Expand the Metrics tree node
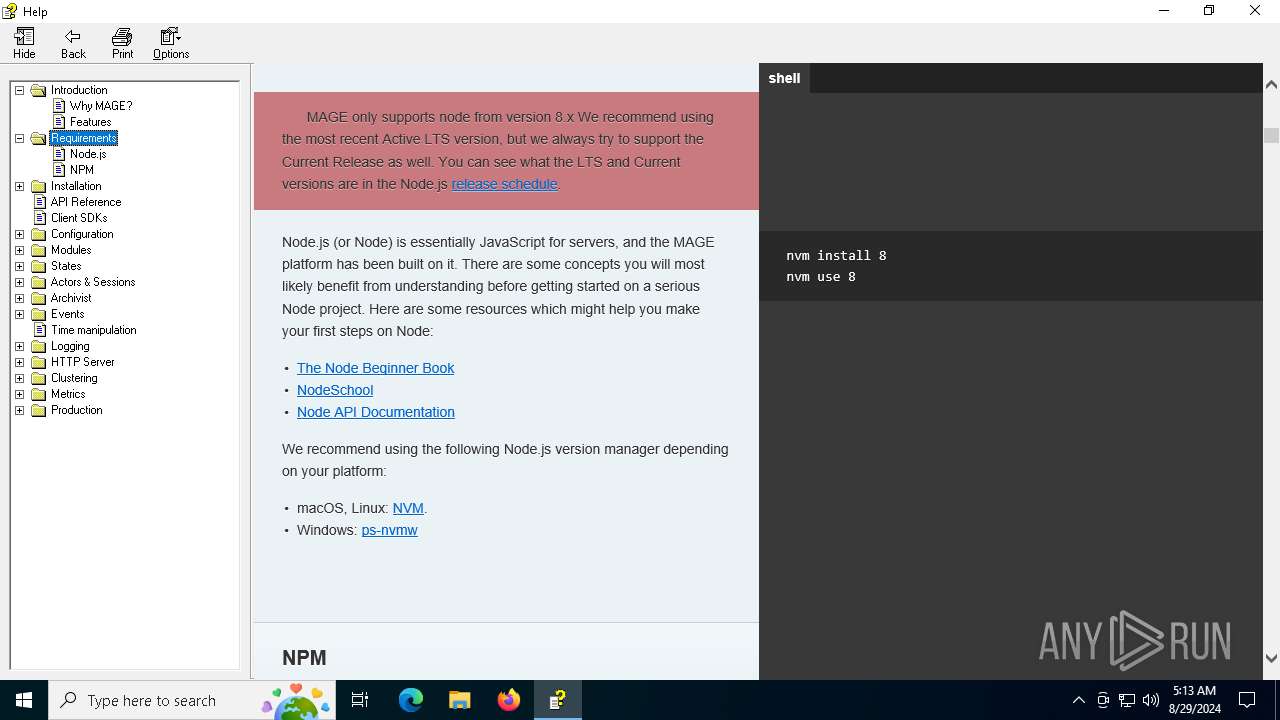1280x720 pixels. (19, 394)
